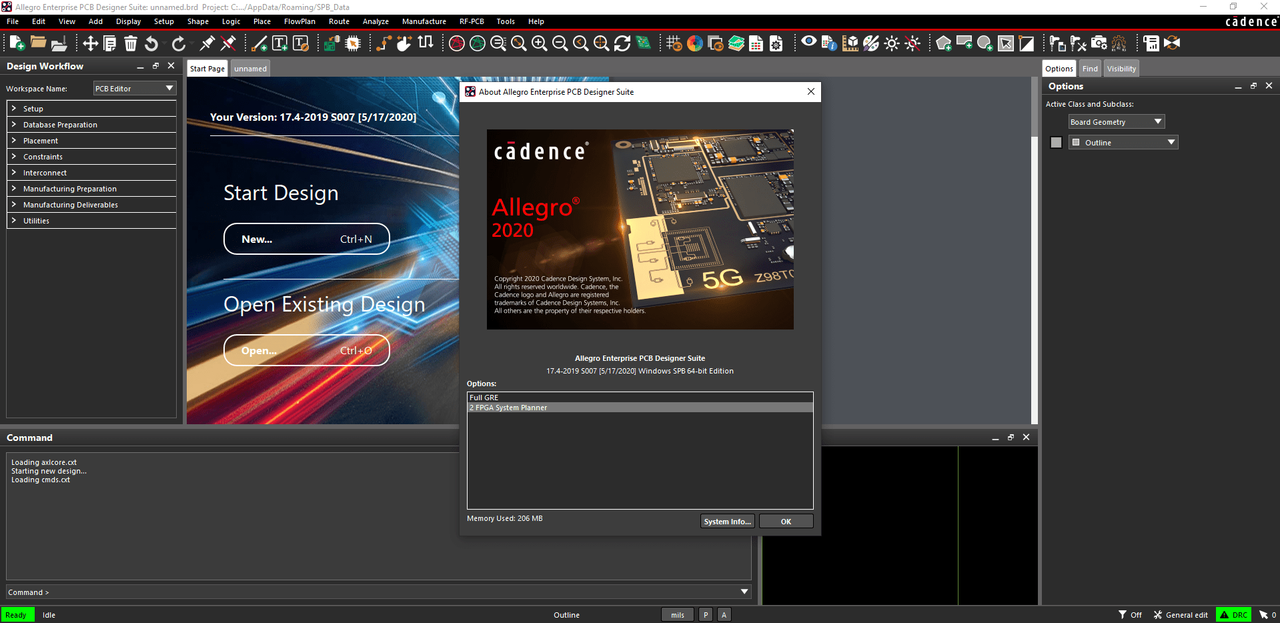Click the General edit mode status
The height and width of the screenshot is (623, 1280).
point(1180,615)
